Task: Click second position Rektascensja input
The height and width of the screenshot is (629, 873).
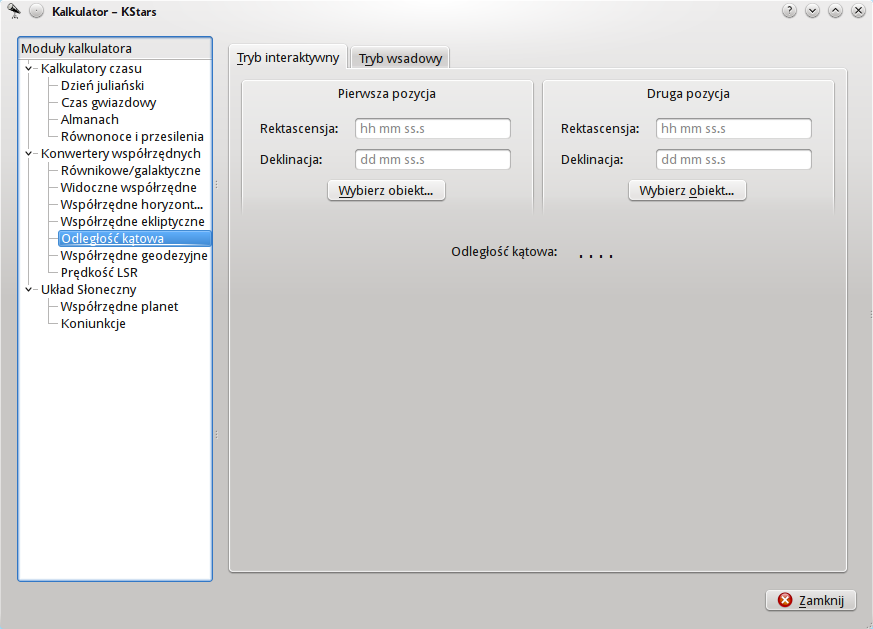Action: pyautogui.click(x=733, y=129)
